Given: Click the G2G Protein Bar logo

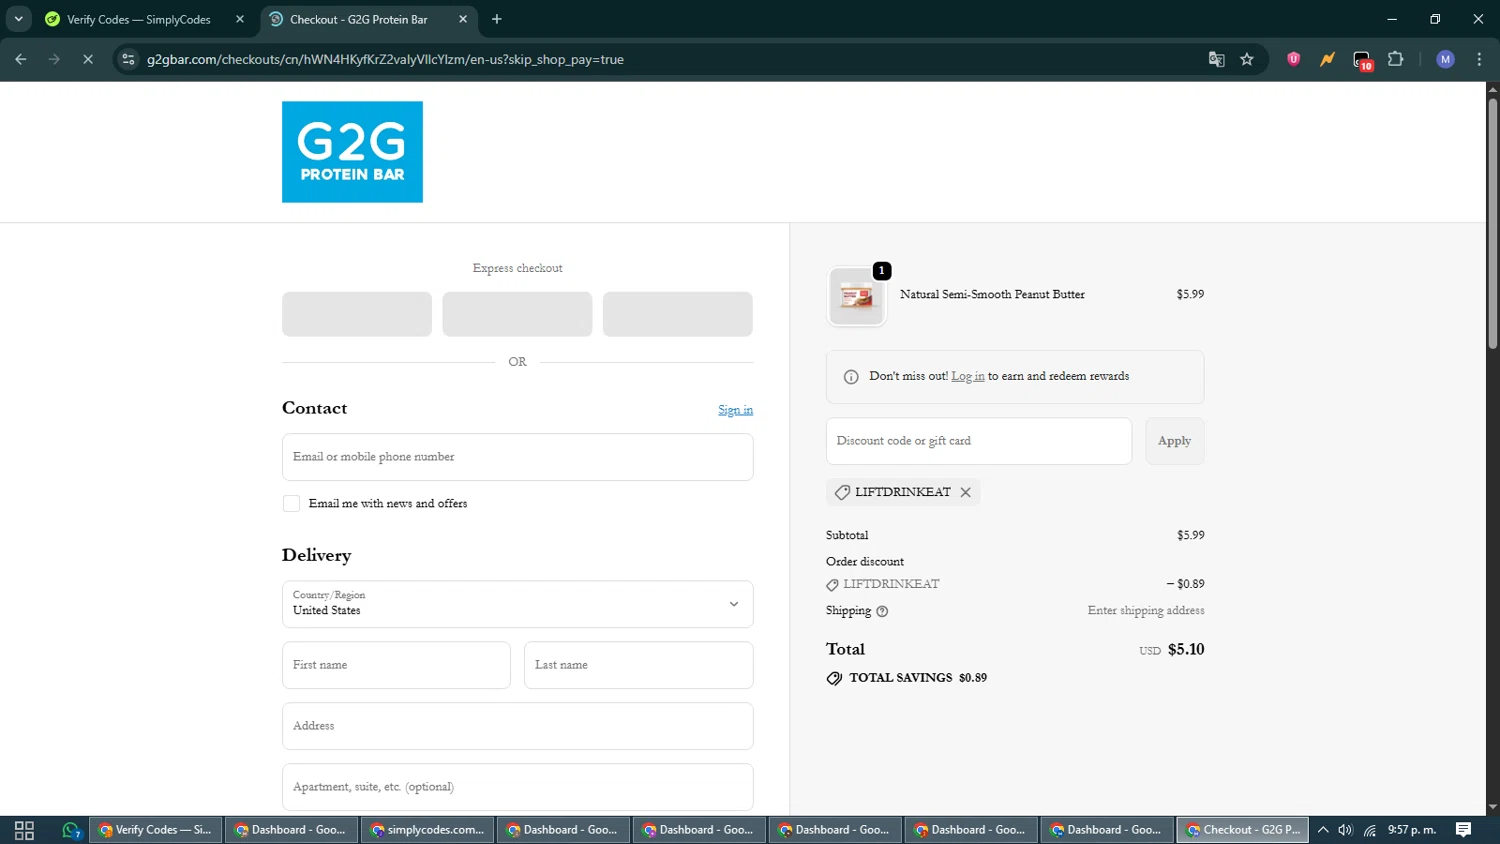Looking at the screenshot, I should [352, 152].
